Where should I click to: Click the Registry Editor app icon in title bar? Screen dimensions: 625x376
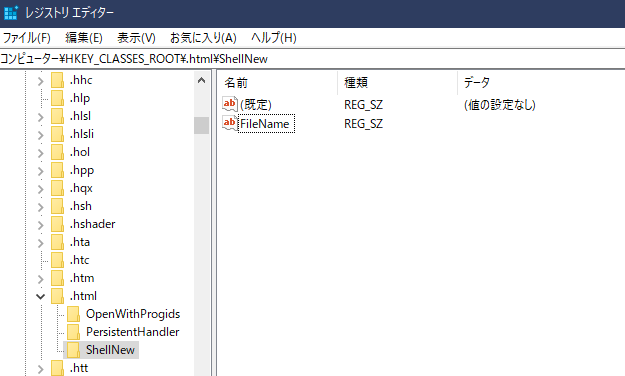pos(11,12)
